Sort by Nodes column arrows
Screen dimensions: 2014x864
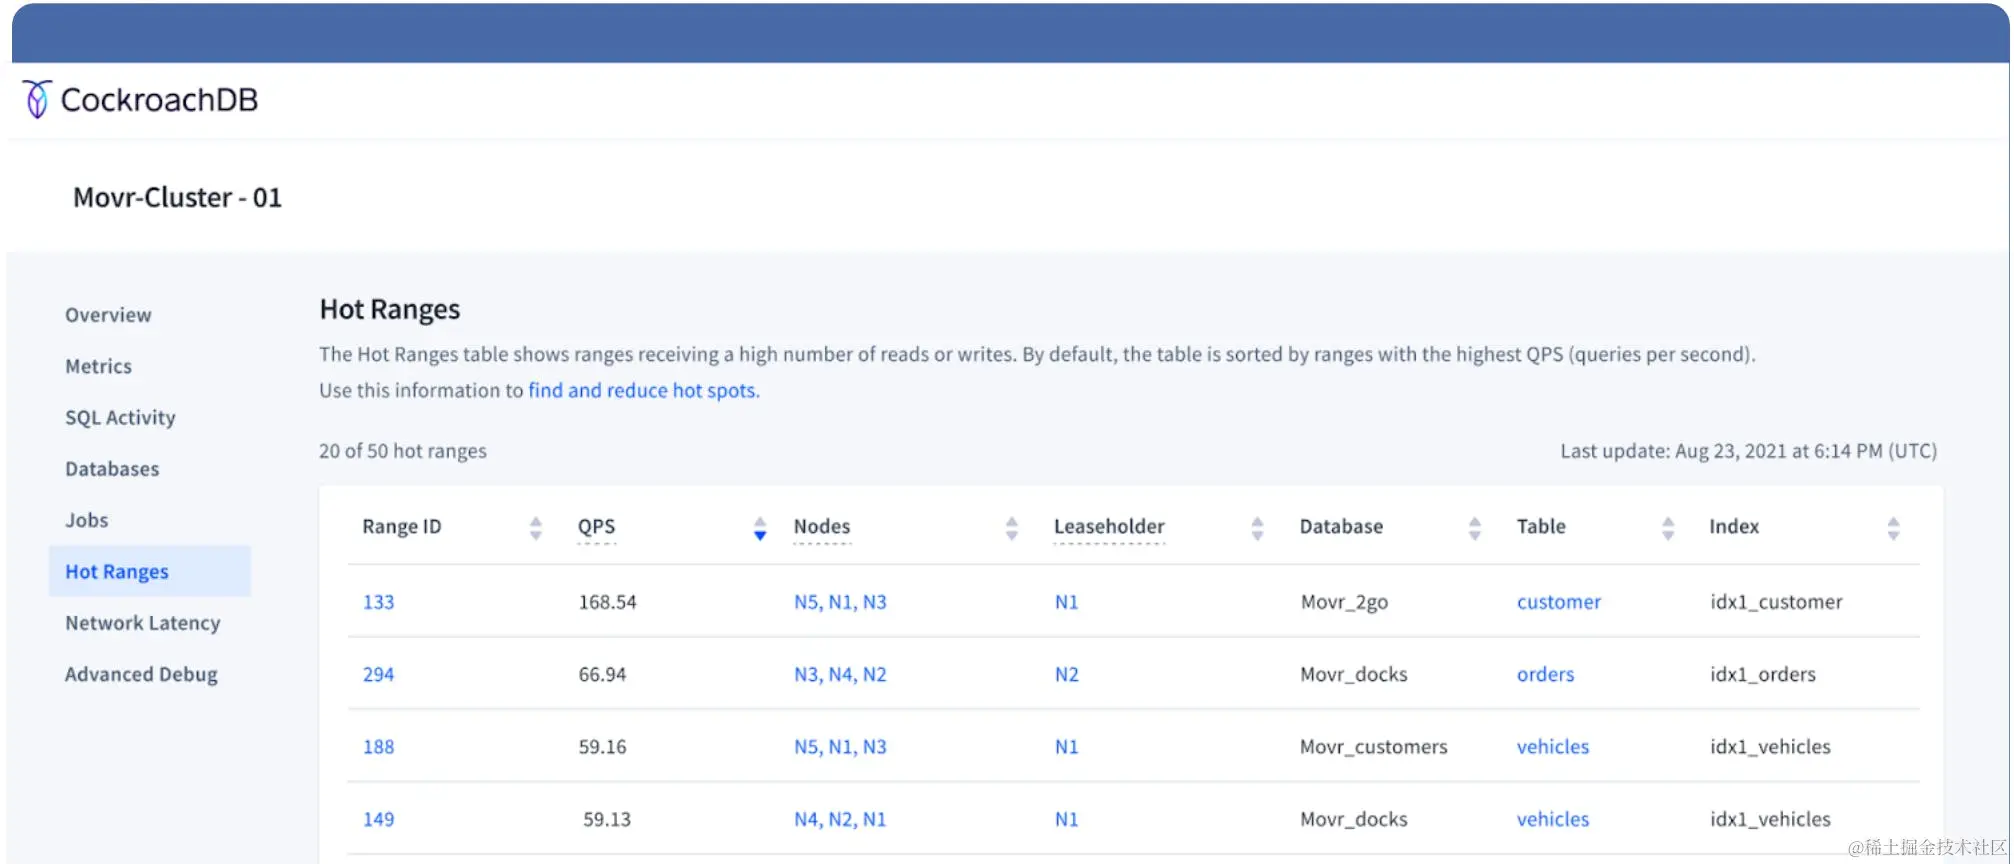coord(1012,528)
